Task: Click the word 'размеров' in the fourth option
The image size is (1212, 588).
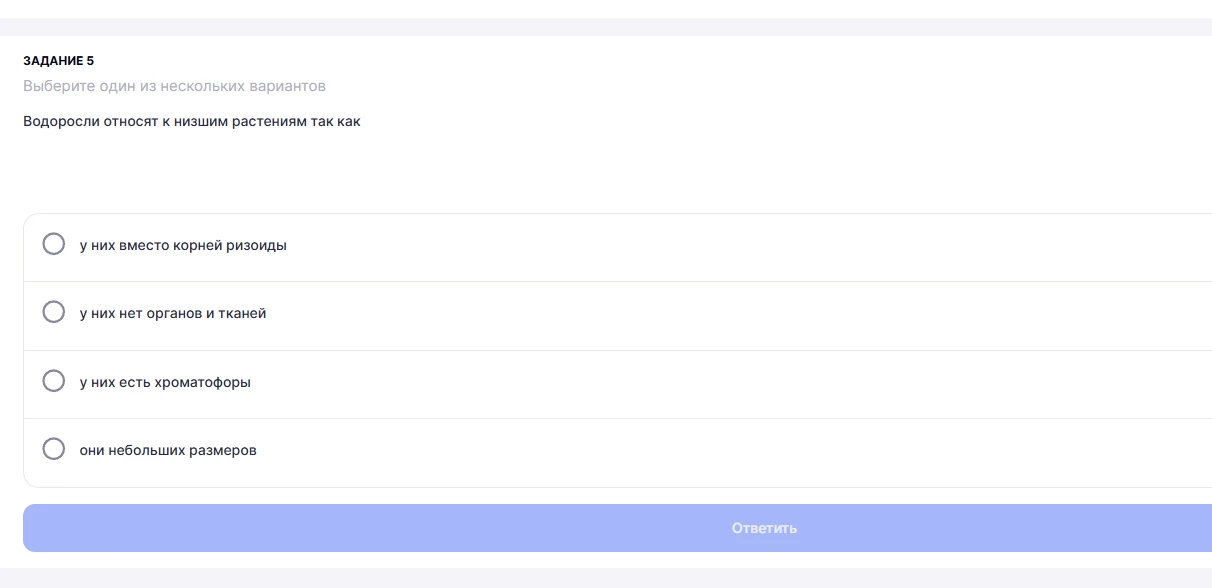Action: point(225,450)
